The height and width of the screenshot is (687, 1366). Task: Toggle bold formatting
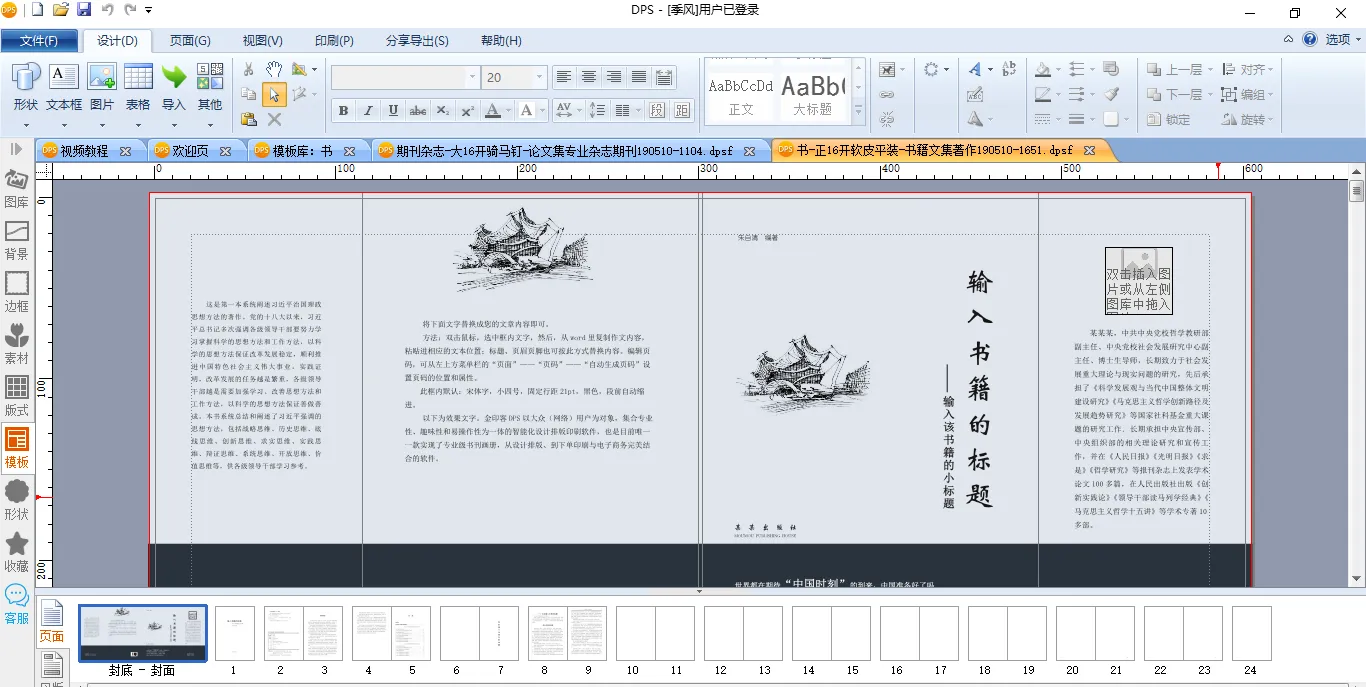pyautogui.click(x=343, y=110)
